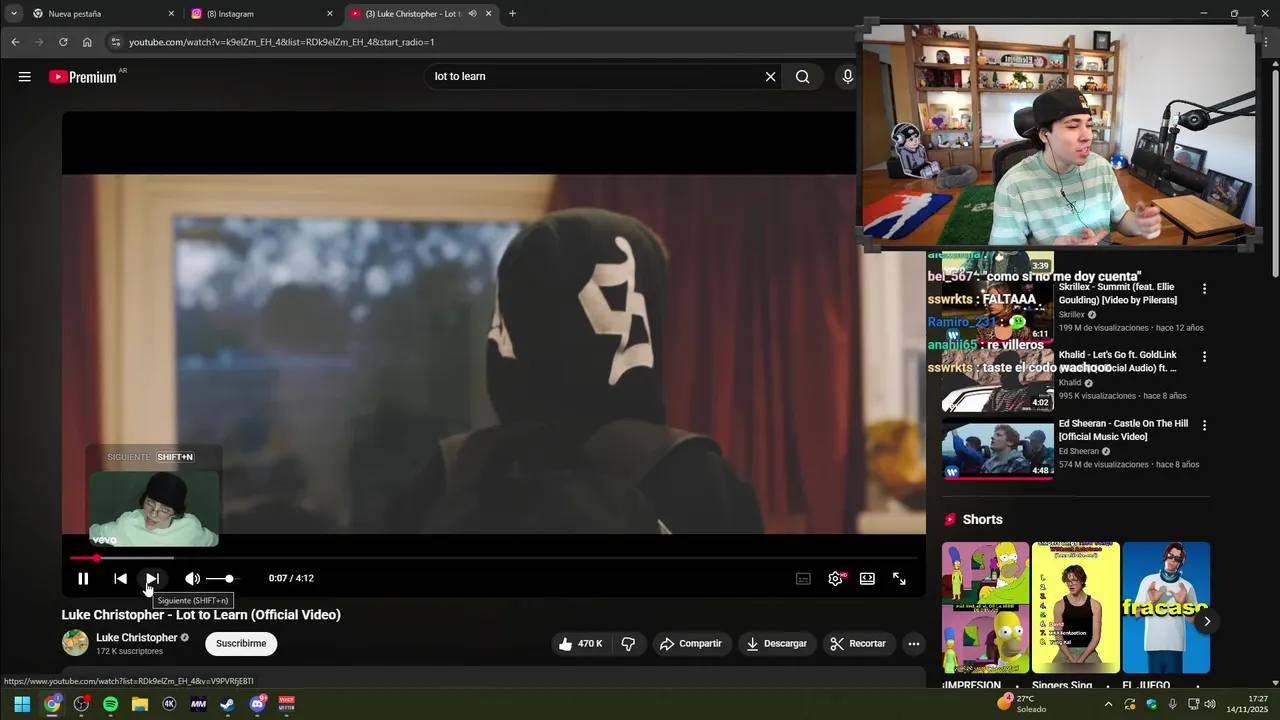This screenshot has width=1280, height=720.
Task: Open the tab search dropdown
Action: point(13,14)
